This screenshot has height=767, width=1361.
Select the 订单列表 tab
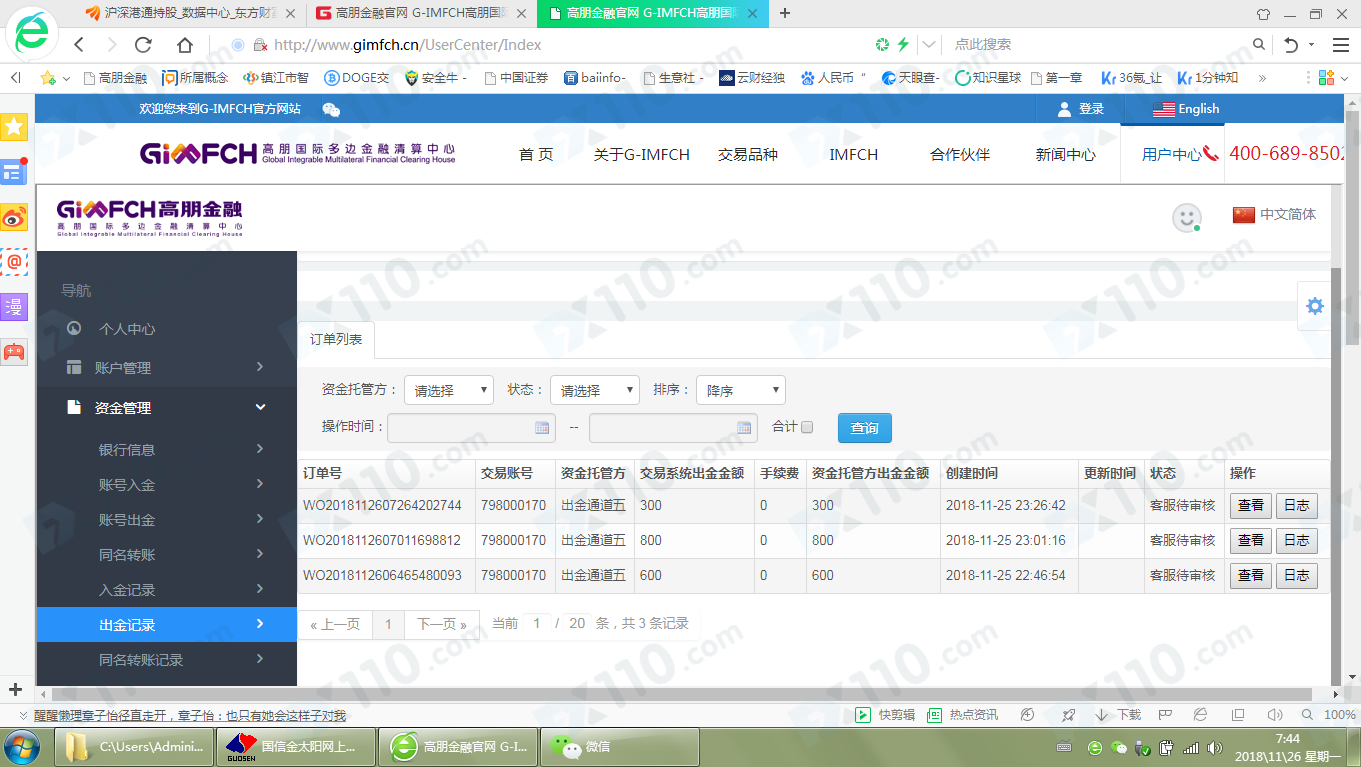[336, 340]
